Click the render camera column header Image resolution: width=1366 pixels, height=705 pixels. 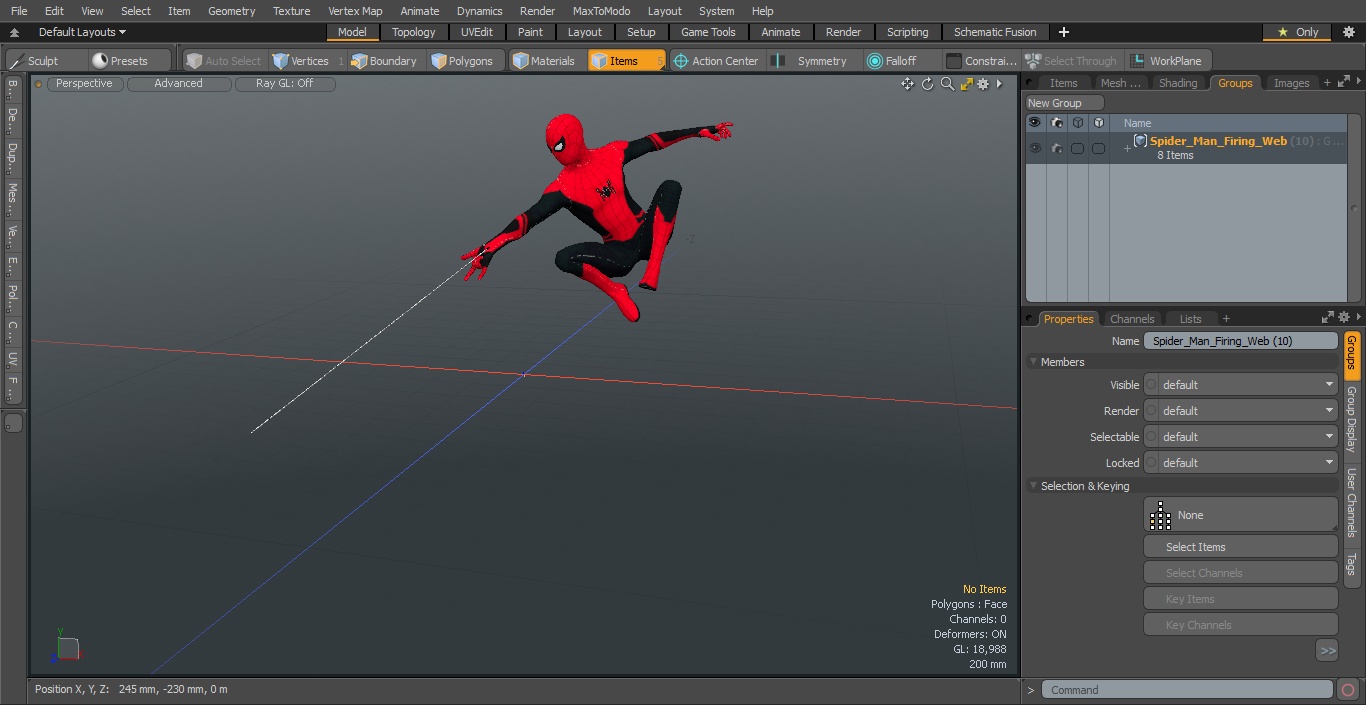pyautogui.click(x=1056, y=122)
